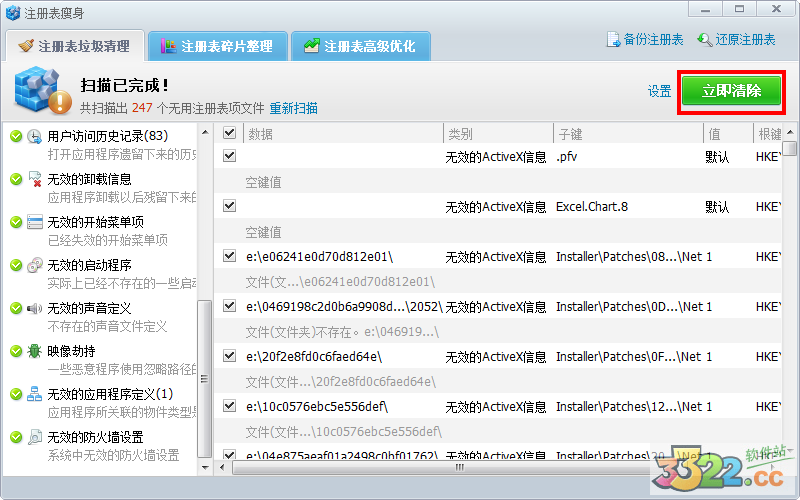Image resolution: width=800 pixels, height=500 pixels.
Task: Sort by the 子键 column header
Action: (629, 134)
